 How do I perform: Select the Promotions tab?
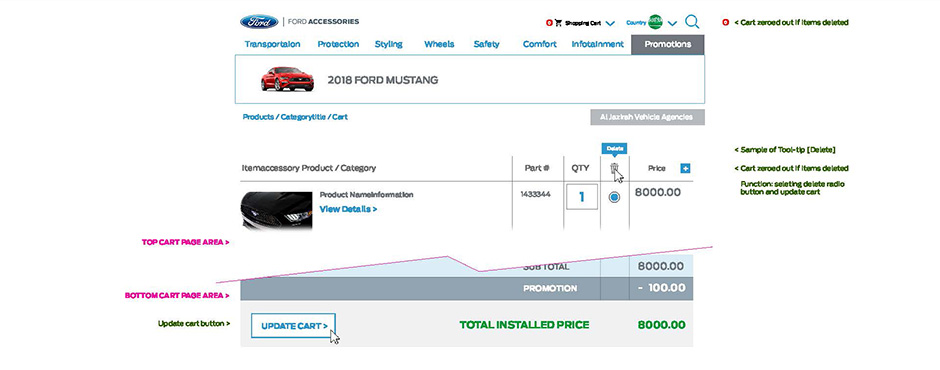pos(668,44)
